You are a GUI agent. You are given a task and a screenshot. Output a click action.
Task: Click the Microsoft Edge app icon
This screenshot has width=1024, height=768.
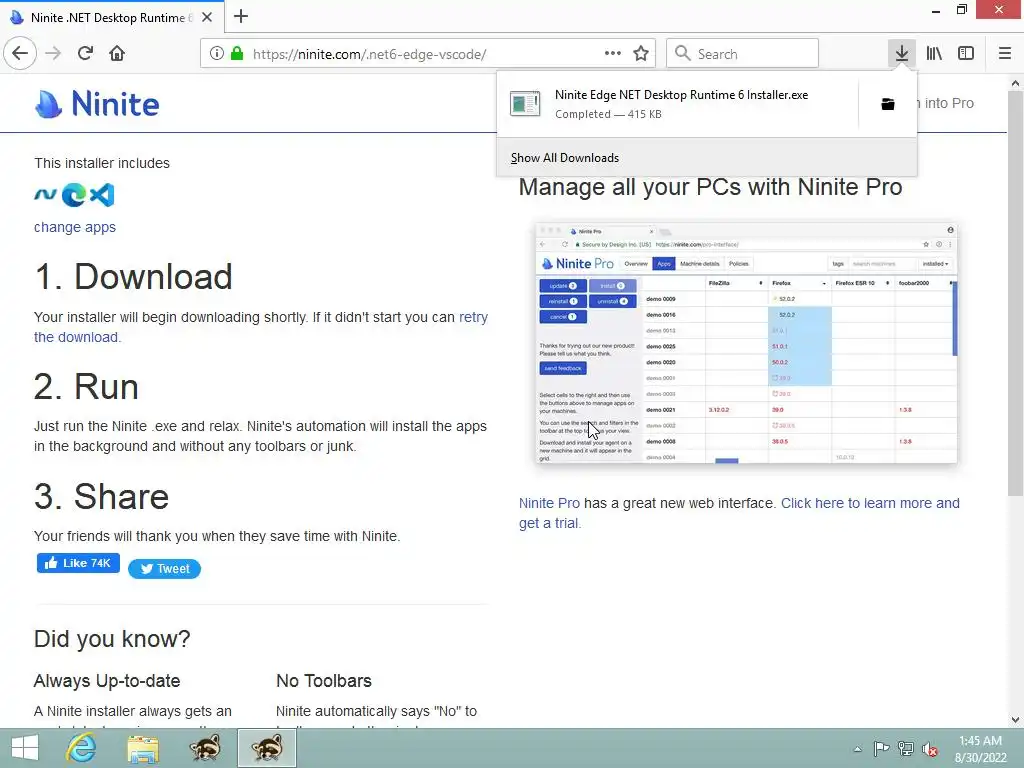(74, 195)
